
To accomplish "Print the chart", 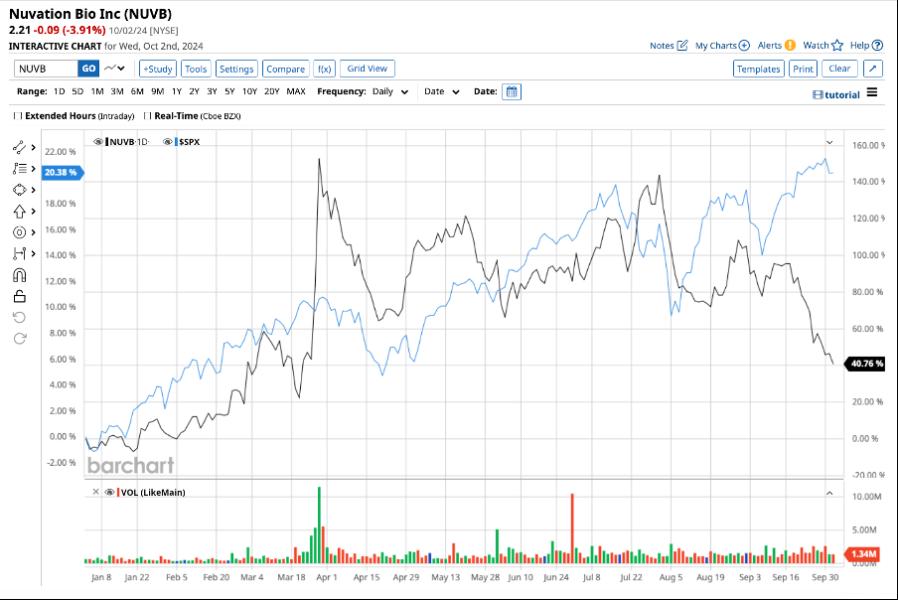I will coord(803,69).
